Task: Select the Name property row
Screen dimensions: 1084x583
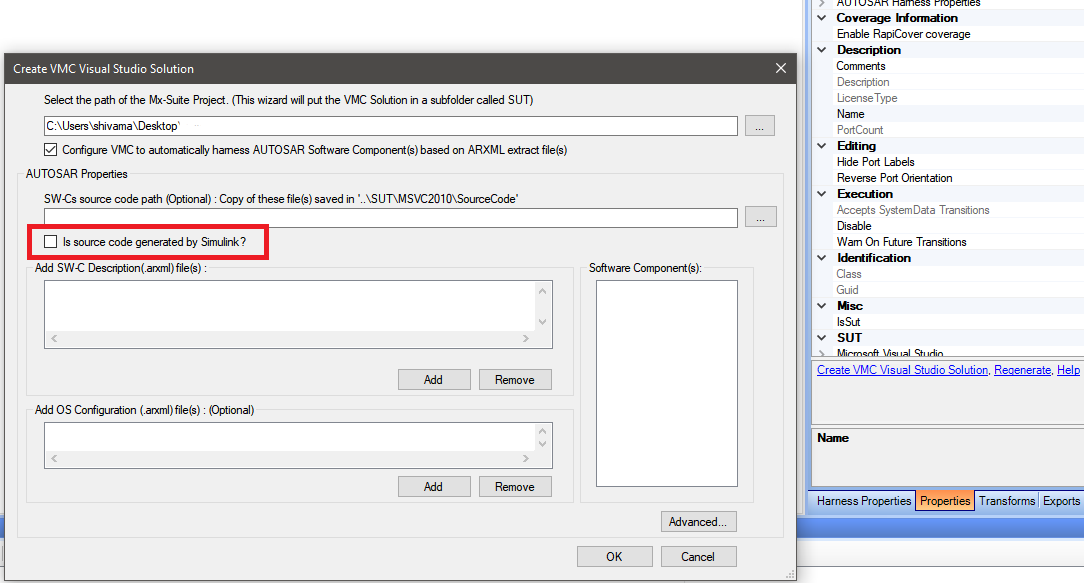Action: click(x=850, y=113)
